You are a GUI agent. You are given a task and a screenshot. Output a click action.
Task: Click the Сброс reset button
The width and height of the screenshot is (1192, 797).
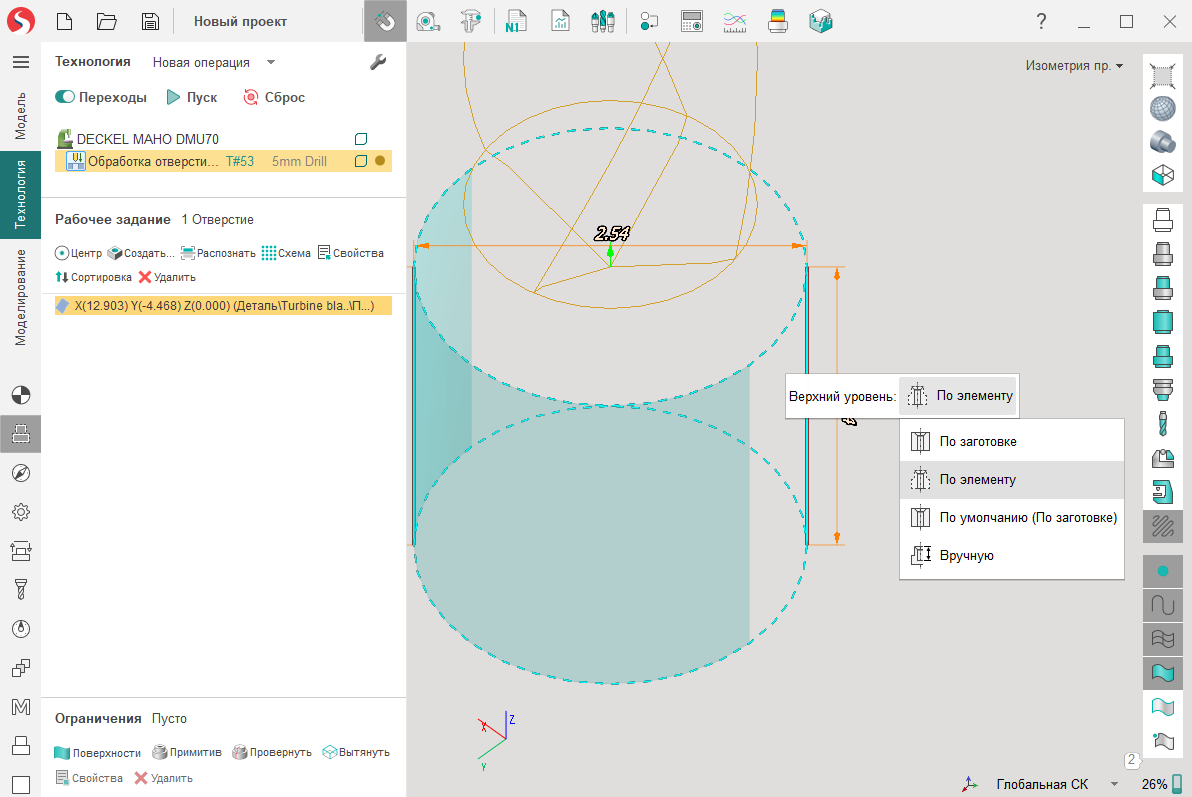point(274,97)
